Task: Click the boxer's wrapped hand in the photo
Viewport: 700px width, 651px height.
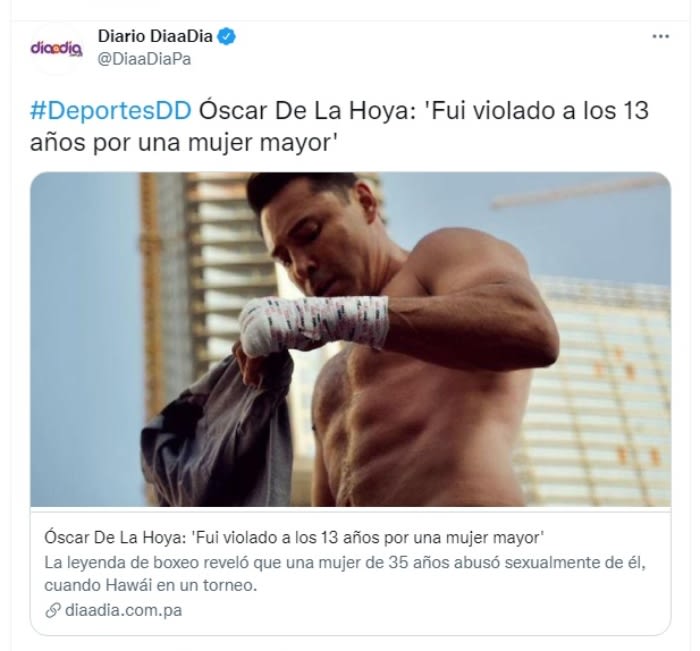Action: [312, 324]
